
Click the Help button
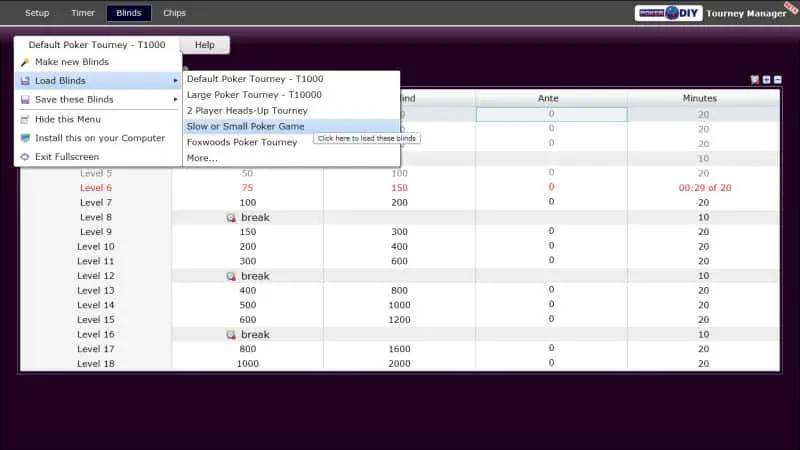pyautogui.click(x=205, y=45)
